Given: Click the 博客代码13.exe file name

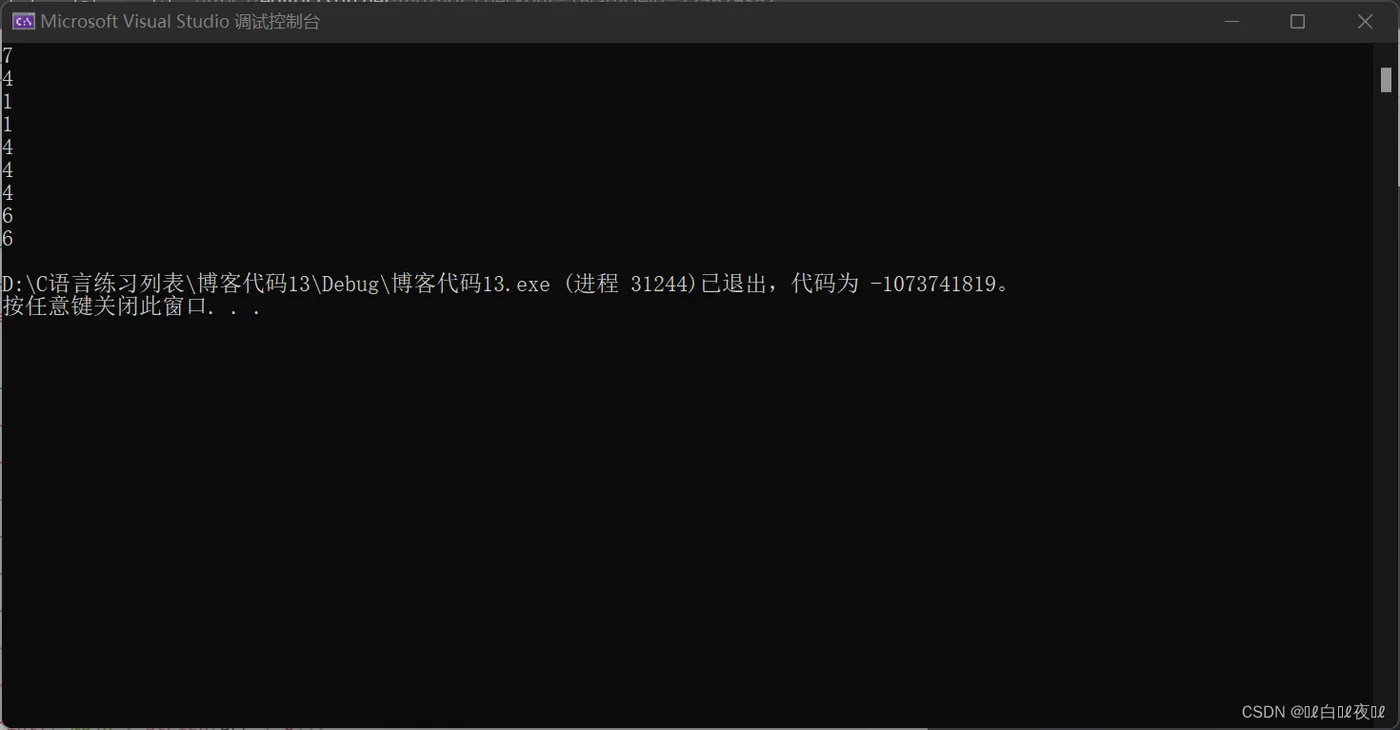Looking at the screenshot, I should 470,284.
